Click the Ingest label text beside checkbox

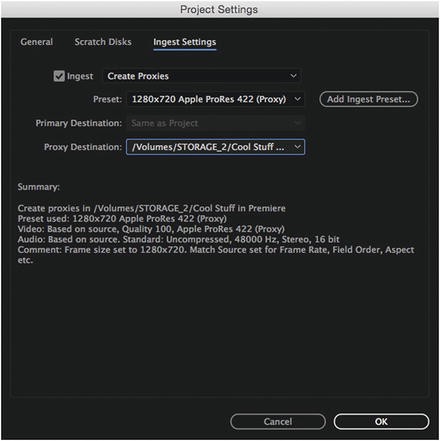point(80,76)
